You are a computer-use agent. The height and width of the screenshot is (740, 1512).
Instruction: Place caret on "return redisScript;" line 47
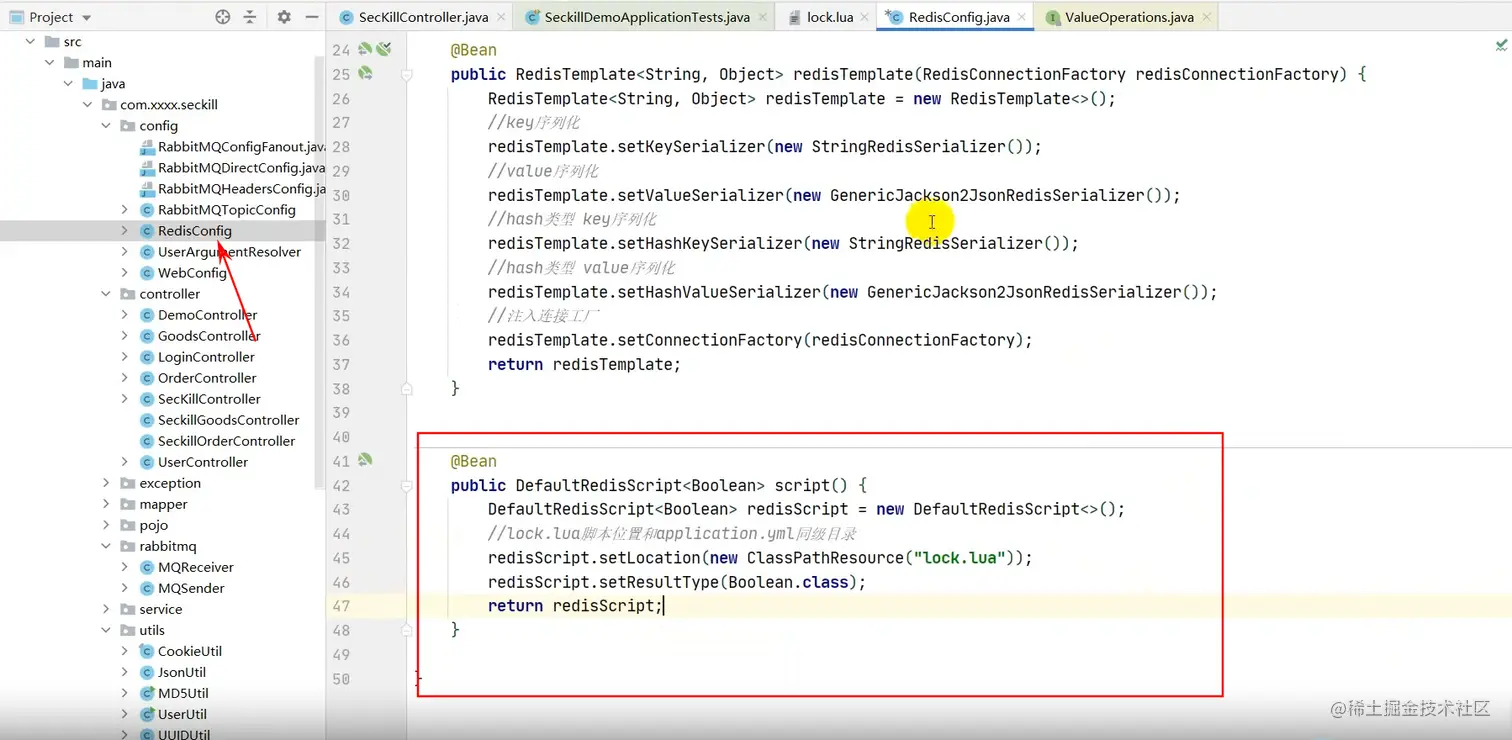point(575,606)
